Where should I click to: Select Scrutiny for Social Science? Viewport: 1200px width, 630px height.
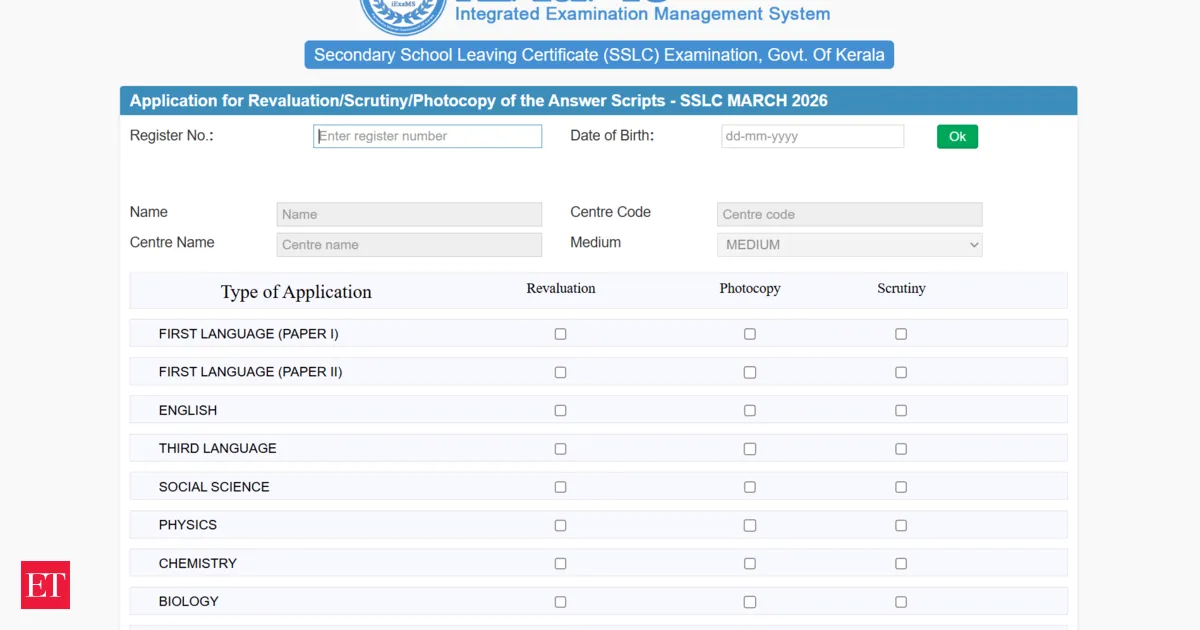click(x=901, y=487)
